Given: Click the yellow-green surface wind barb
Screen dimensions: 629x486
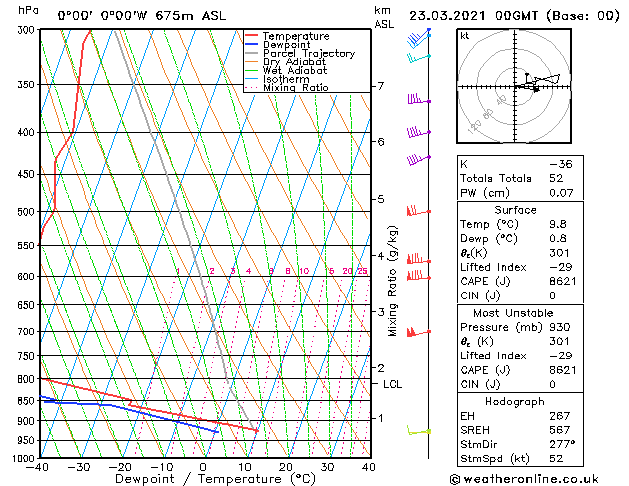Looking at the screenshot, I should click(x=419, y=430).
